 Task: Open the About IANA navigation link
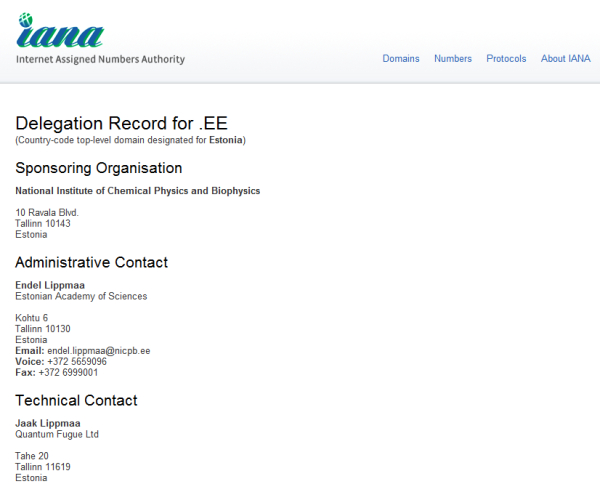566,59
